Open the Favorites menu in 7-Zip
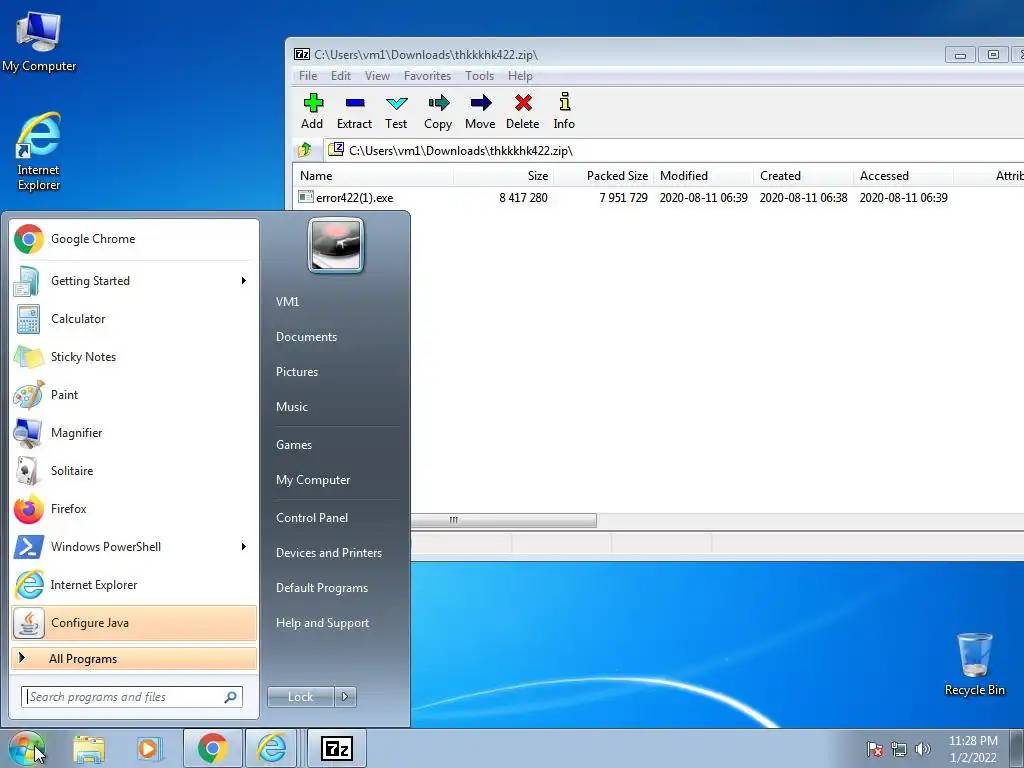Viewport: 1024px width, 768px height. pyautogui.click(x=427, y=76)
